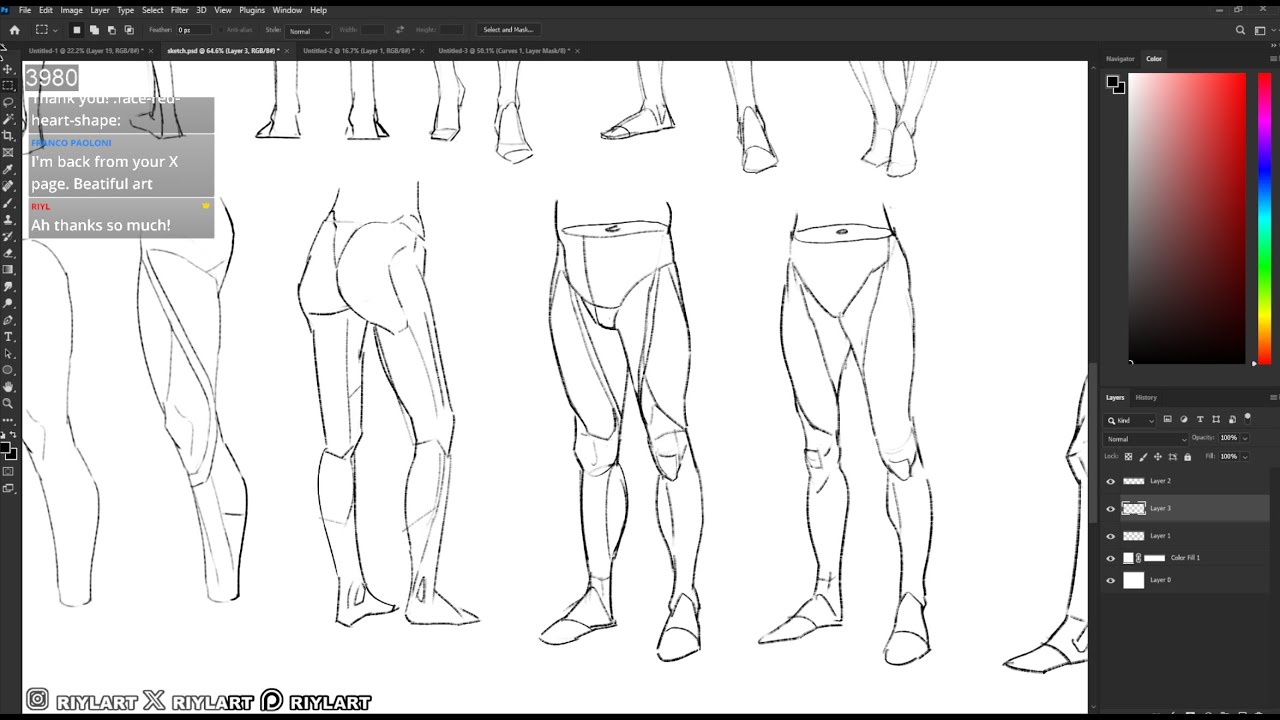Click the Home icon in options bar
This screenshot has width=1280, height=720.
[x=14, y=30]
